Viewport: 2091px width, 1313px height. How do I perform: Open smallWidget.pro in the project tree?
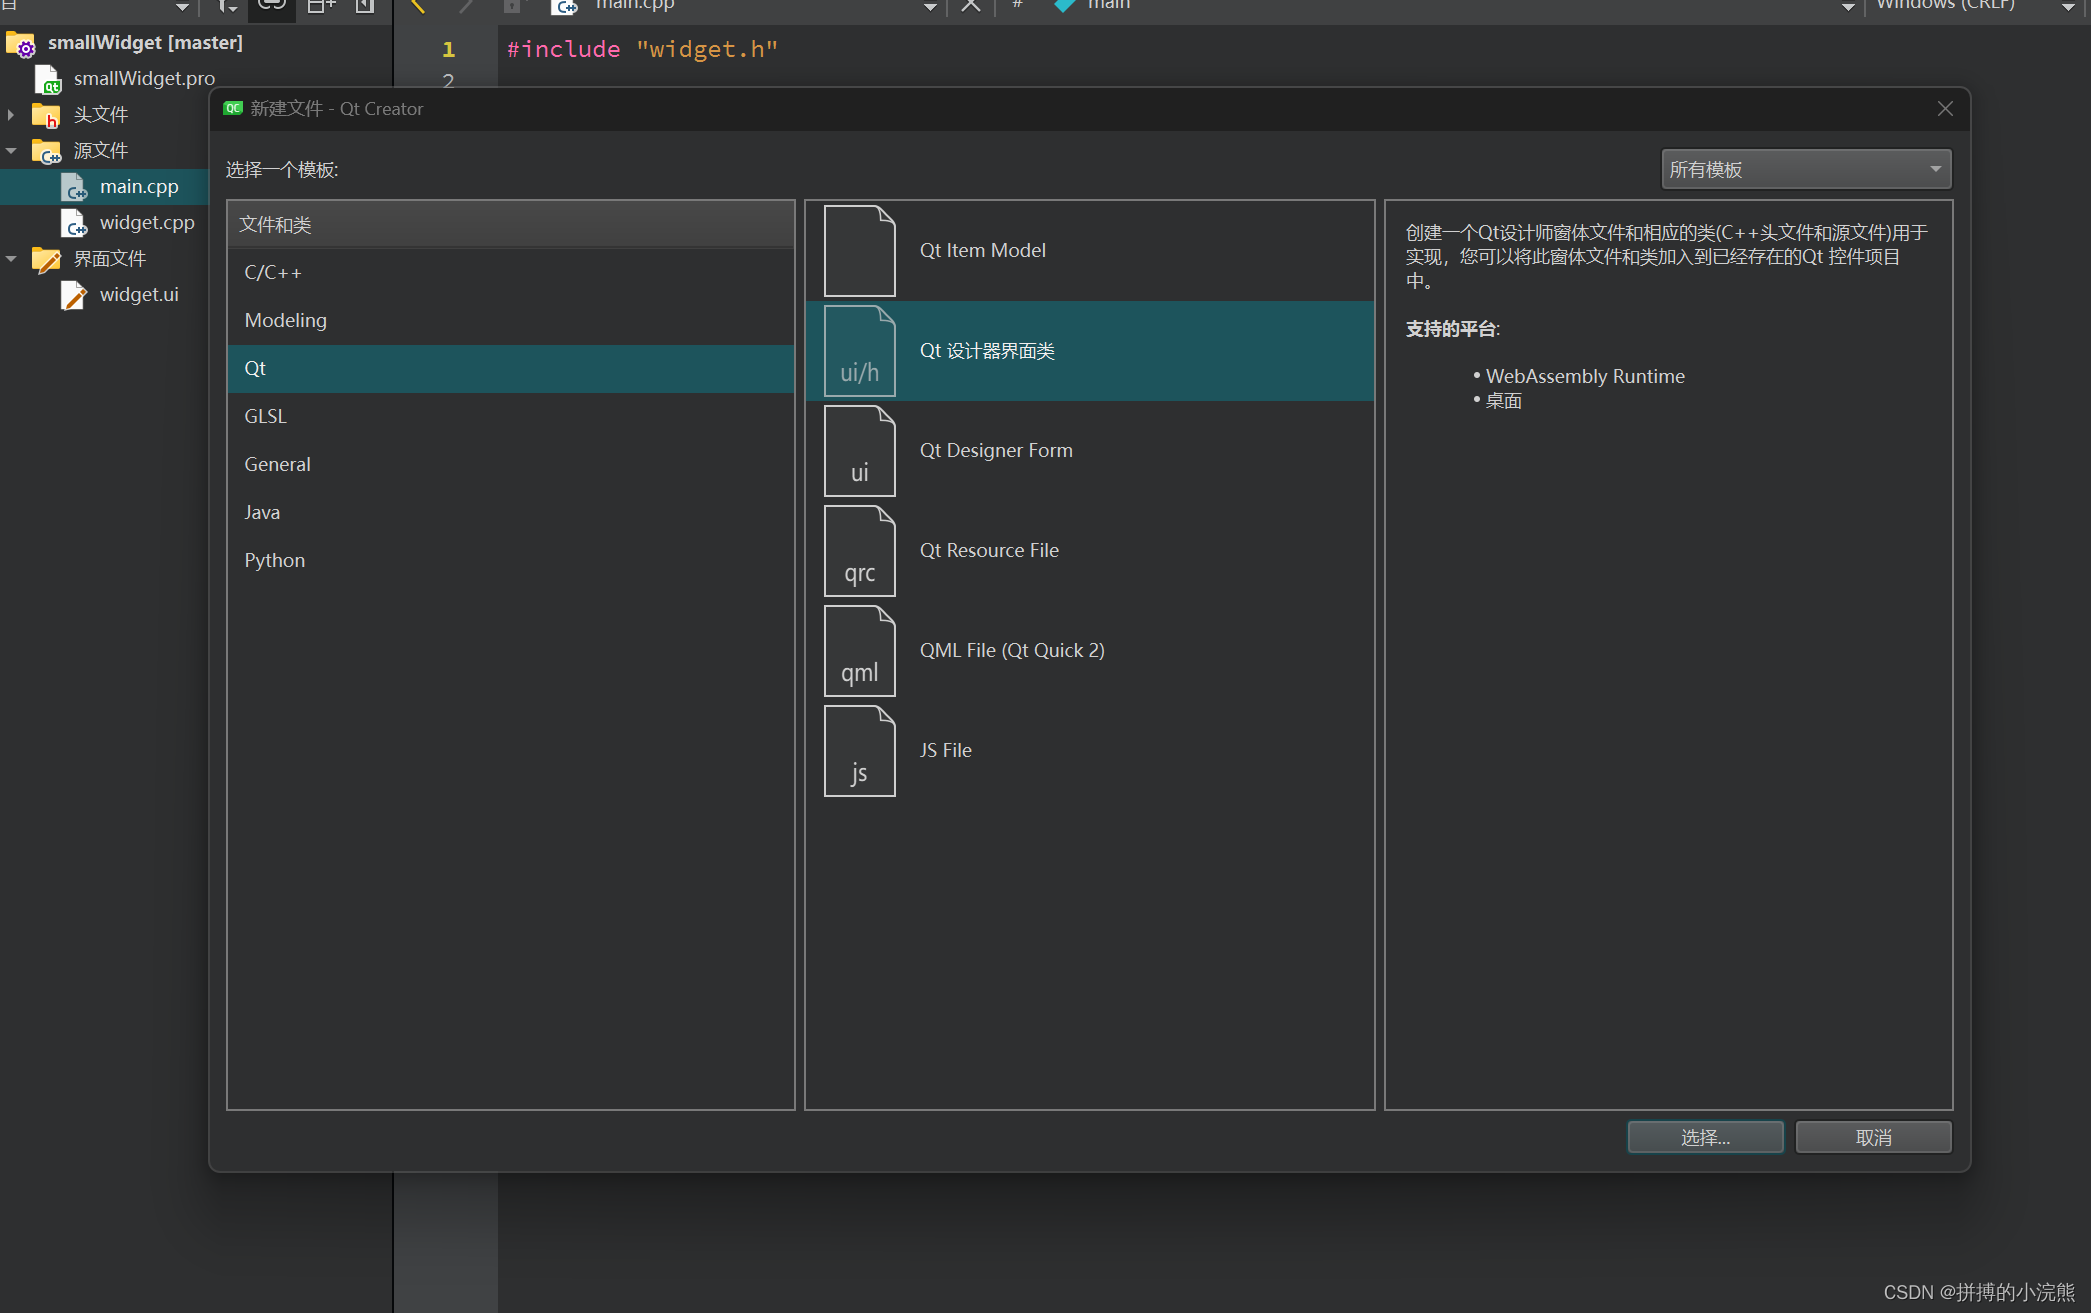144,79
